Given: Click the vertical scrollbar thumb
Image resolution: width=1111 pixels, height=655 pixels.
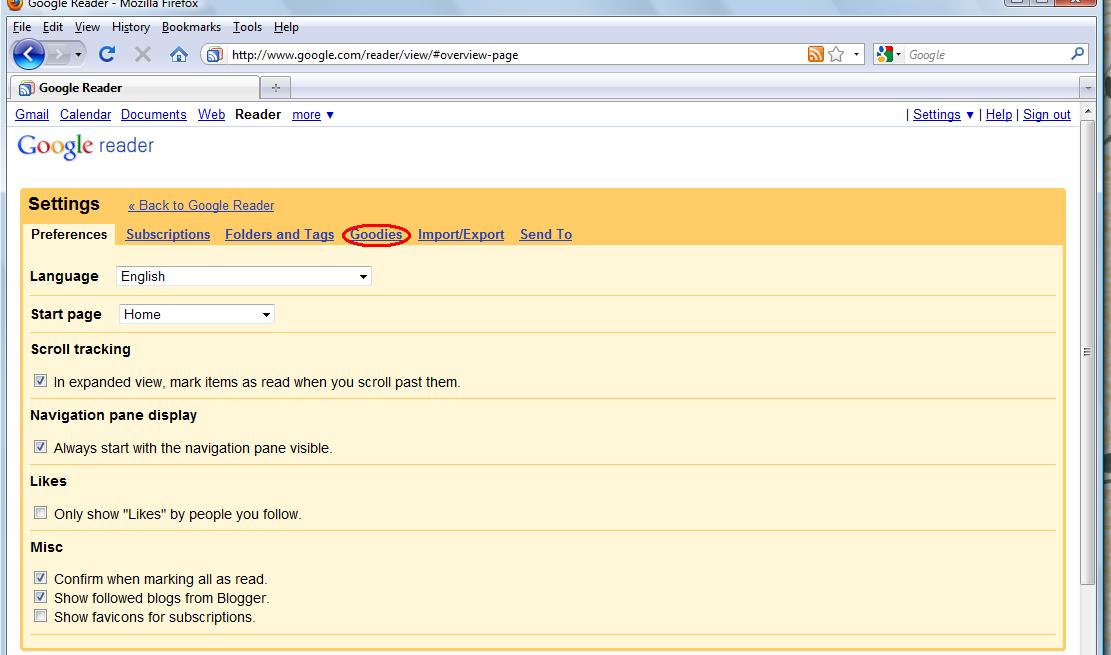Looking at the screenshot, I should tap(1088, 352).
